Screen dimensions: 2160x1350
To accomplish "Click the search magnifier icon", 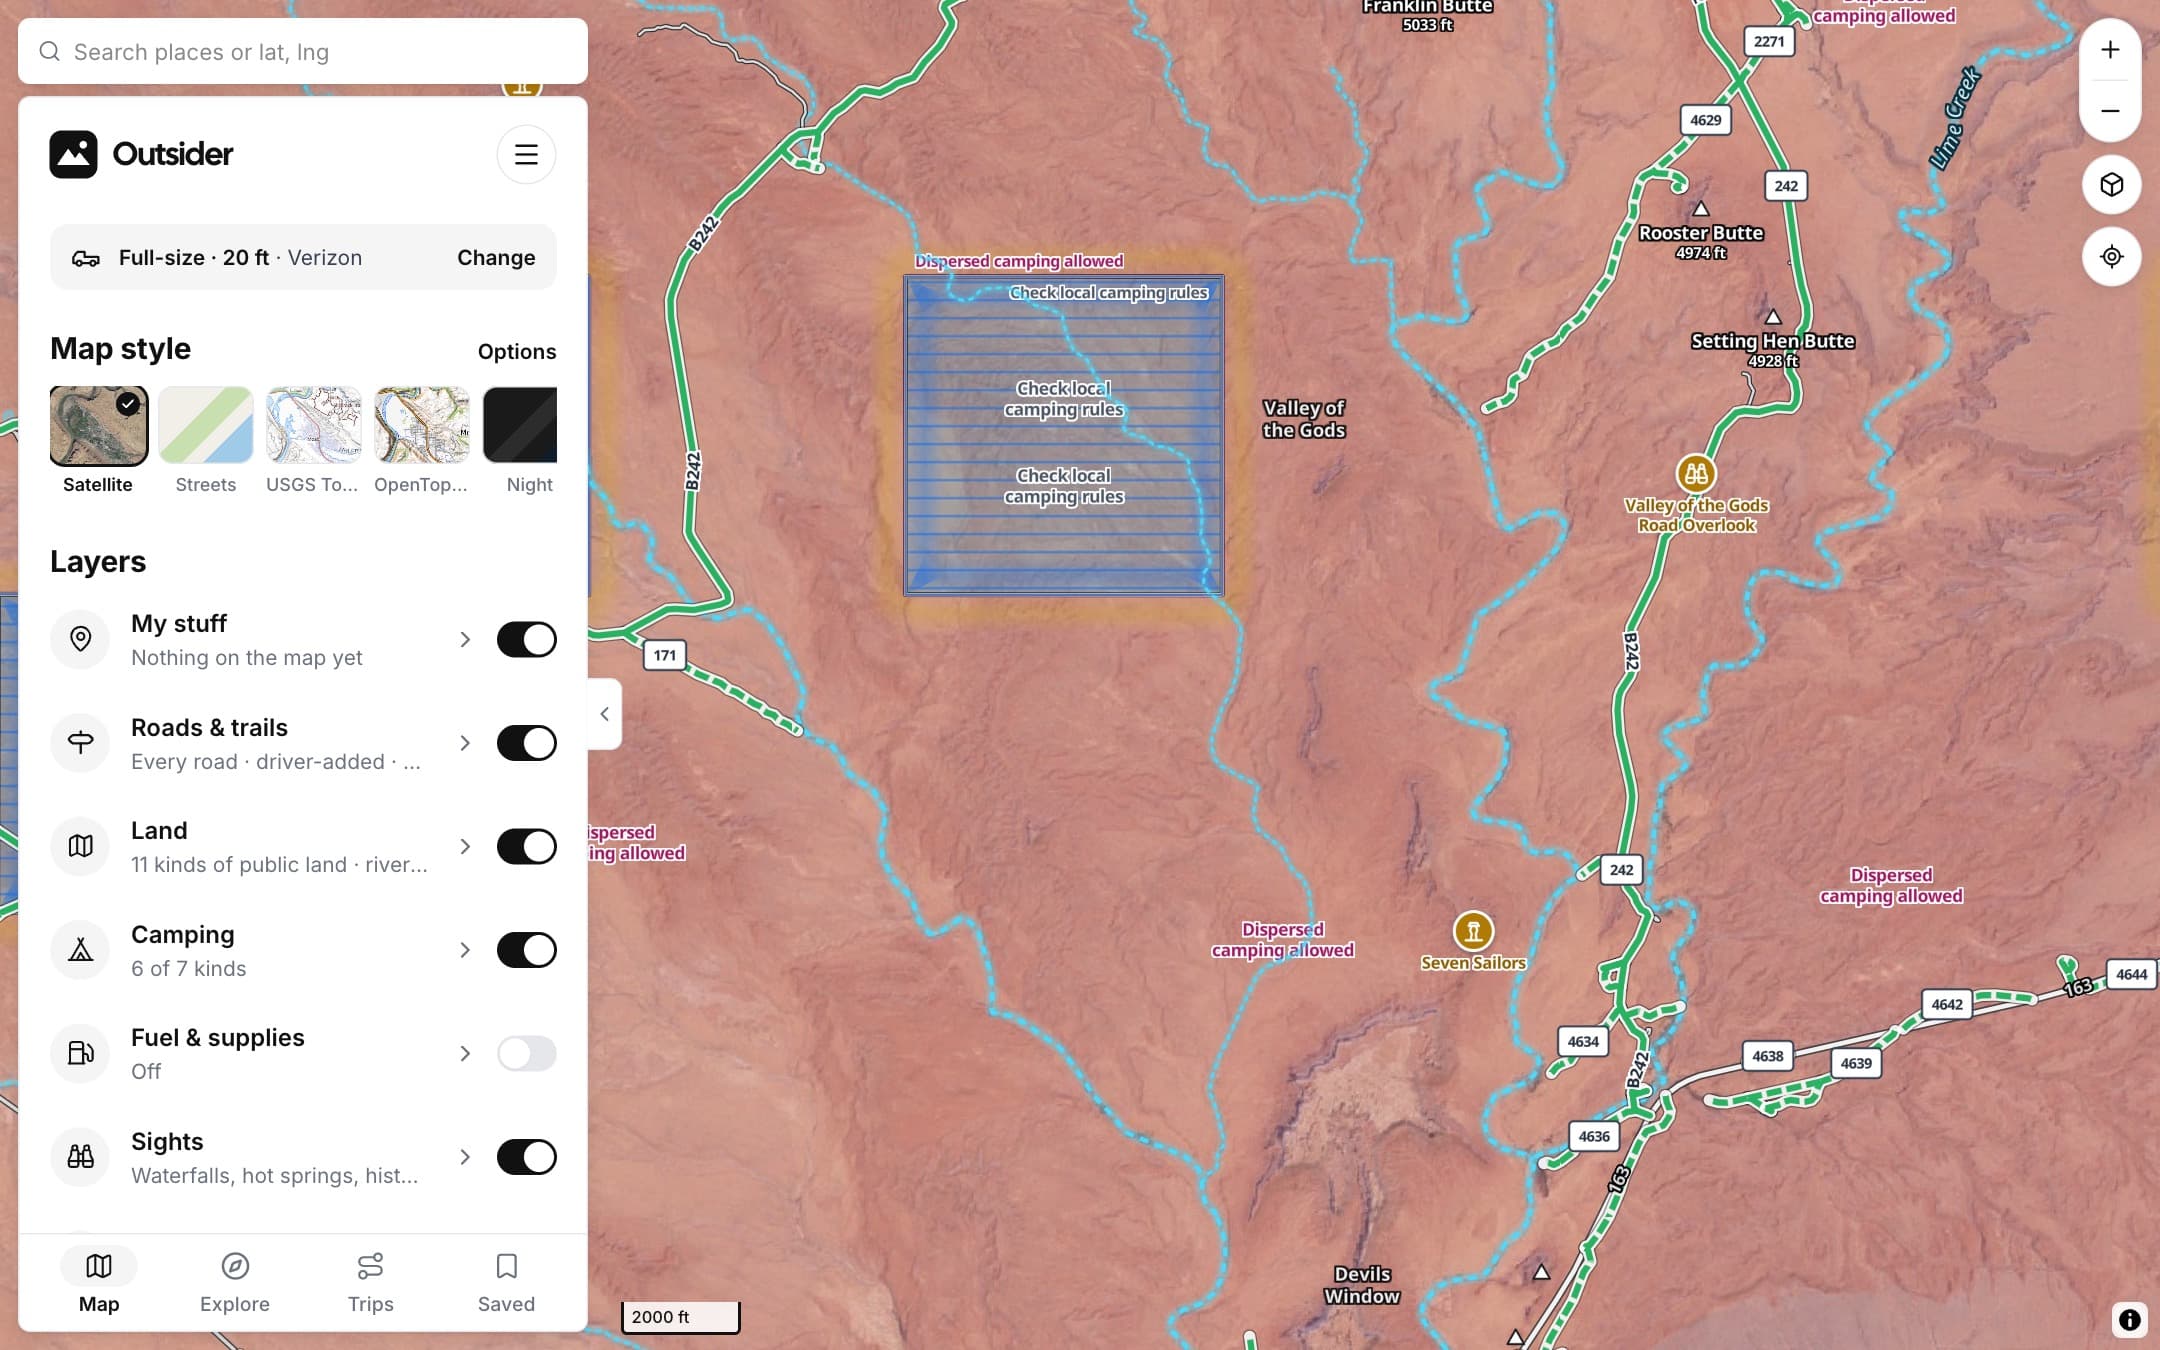I will click(49, 51).
